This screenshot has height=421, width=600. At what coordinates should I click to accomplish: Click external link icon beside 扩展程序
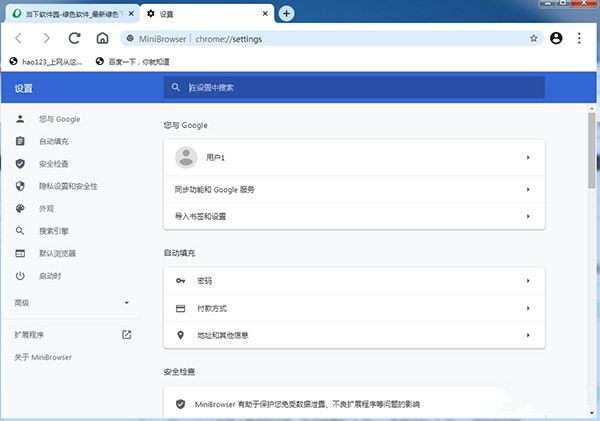(x=126, y=334)
